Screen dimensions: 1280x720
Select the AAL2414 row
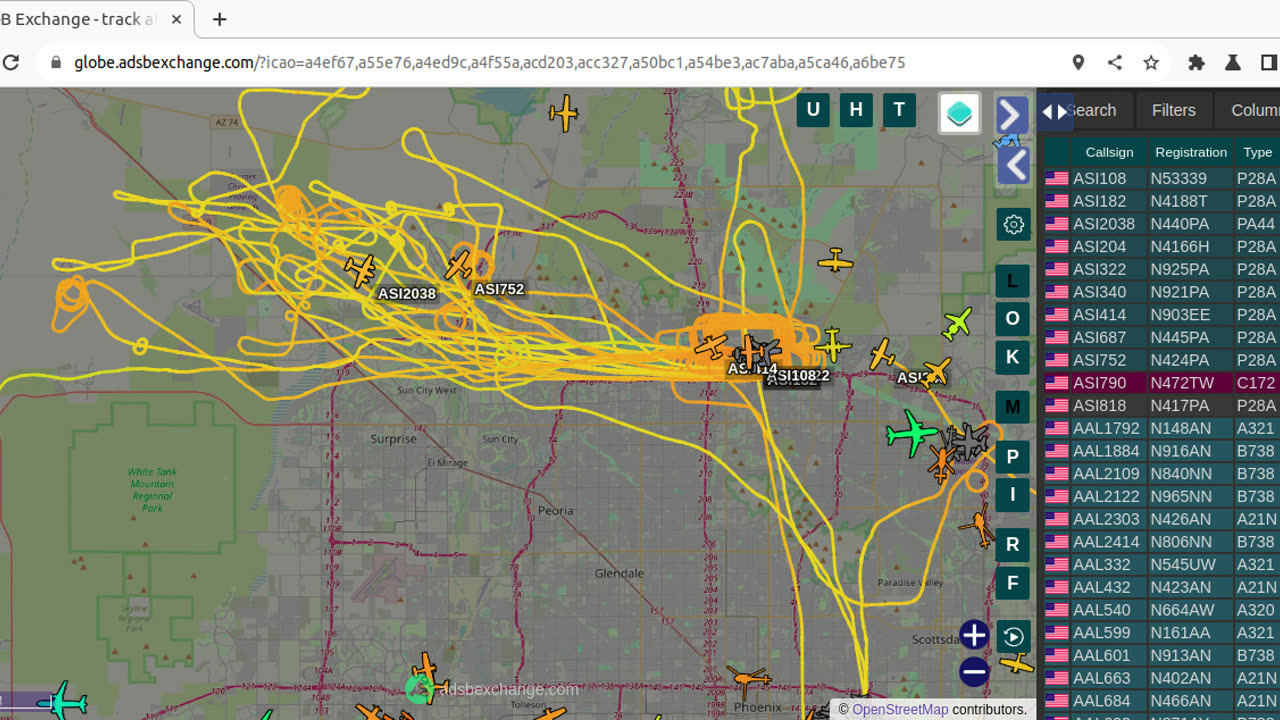[1160, 542]
